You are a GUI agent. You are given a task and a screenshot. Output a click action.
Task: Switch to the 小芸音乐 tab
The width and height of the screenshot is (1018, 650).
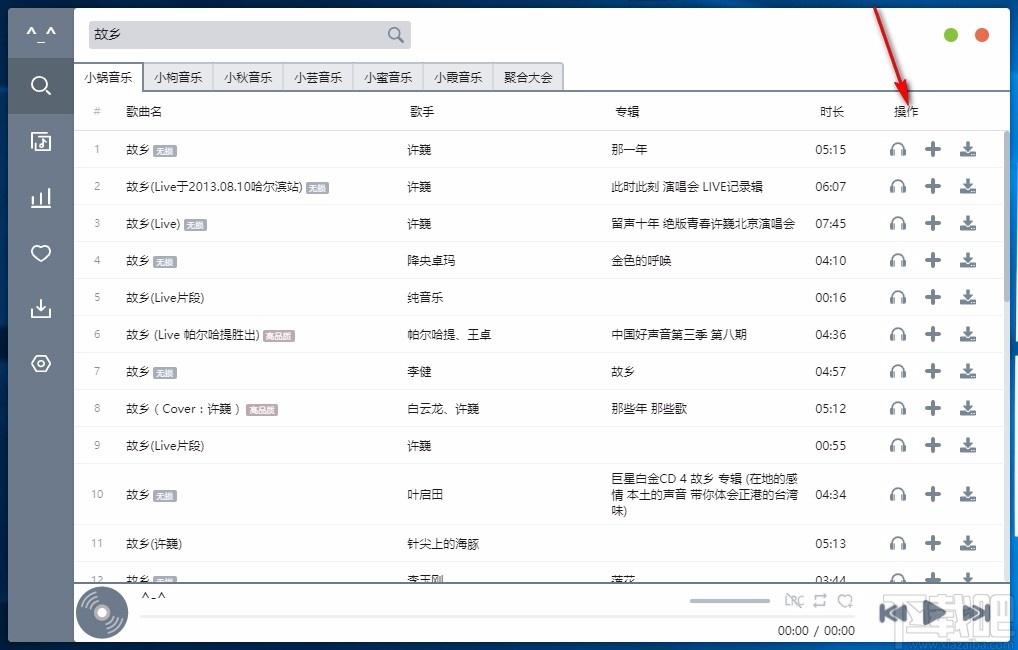coord(318,77)
